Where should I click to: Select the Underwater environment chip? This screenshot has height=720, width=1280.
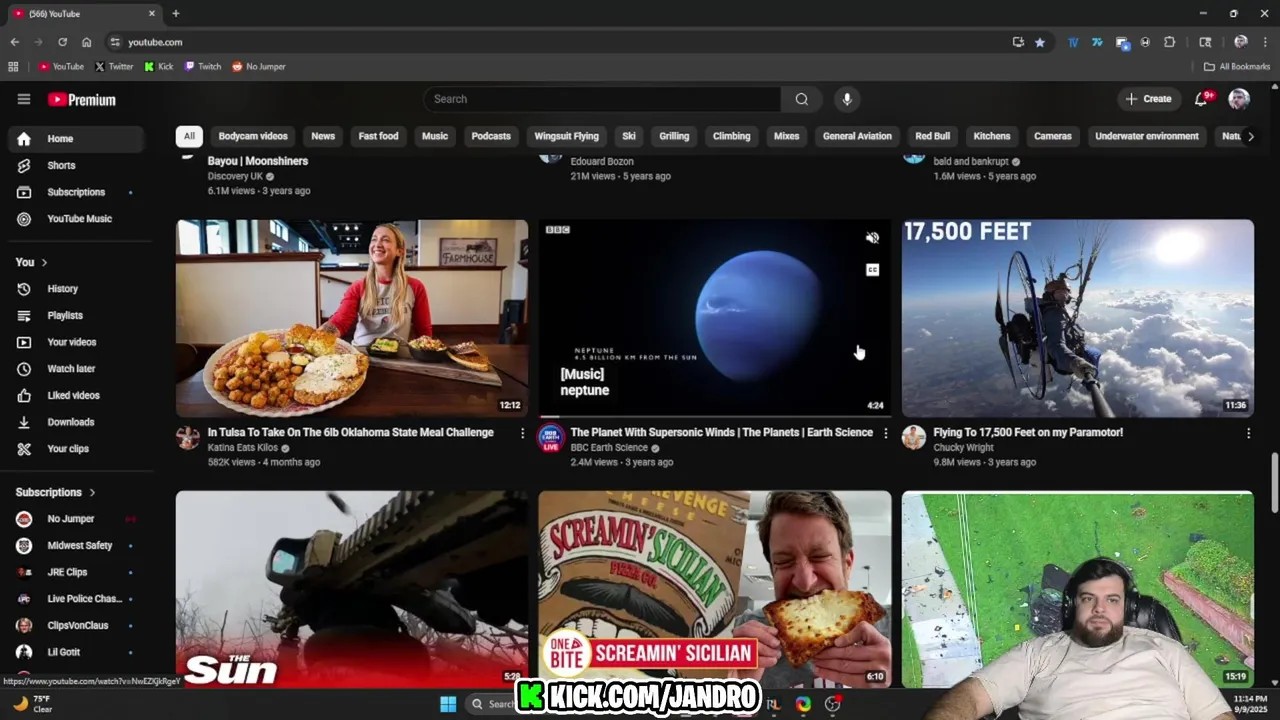click(x=1147, y=136)
